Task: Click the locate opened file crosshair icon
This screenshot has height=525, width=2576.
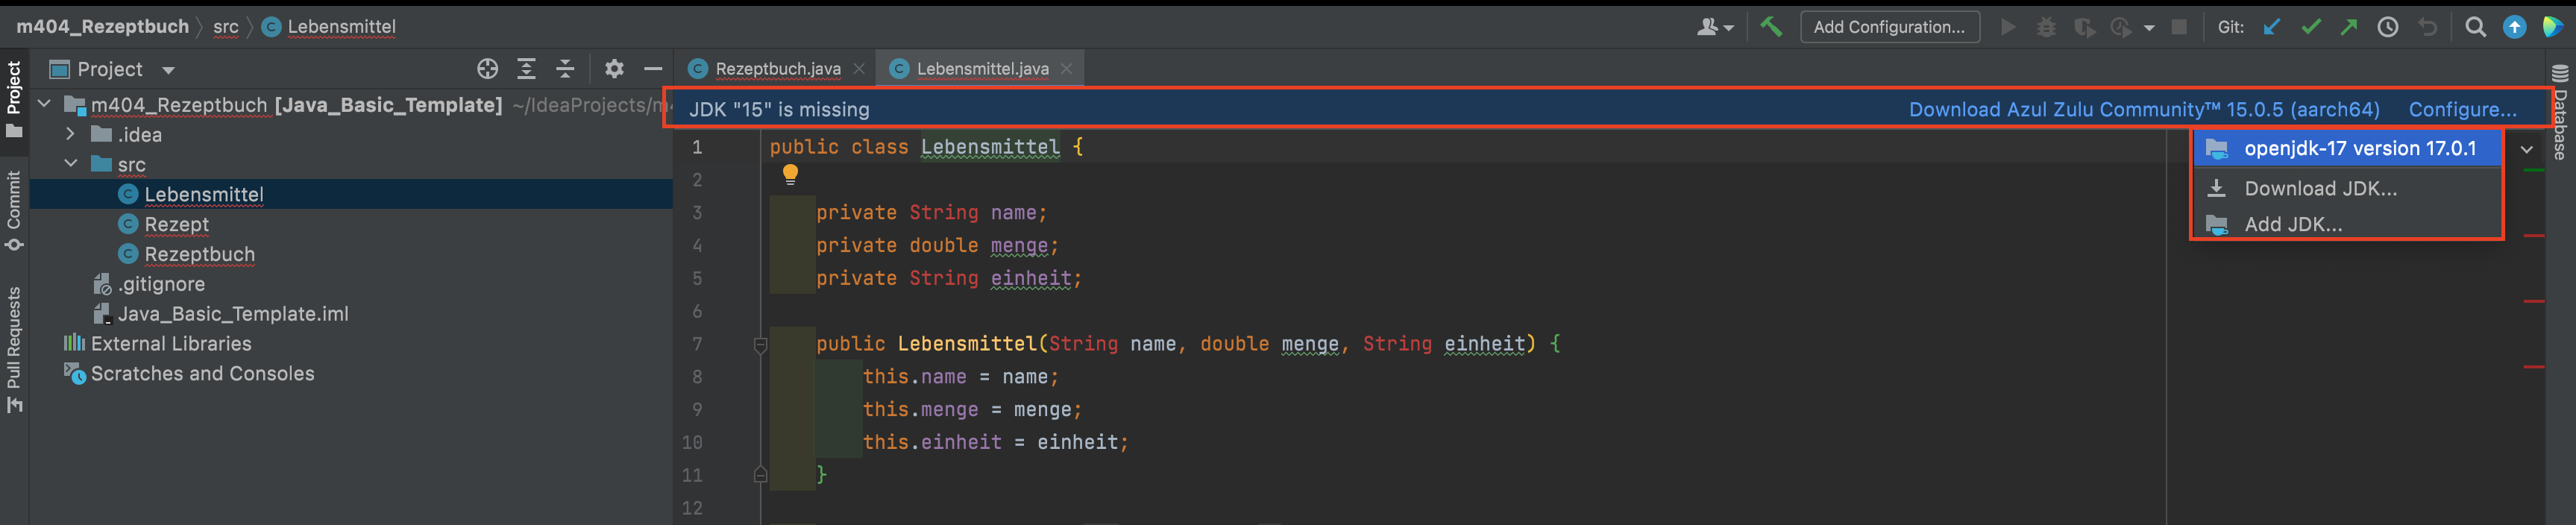Action: [x=487, y=69]
